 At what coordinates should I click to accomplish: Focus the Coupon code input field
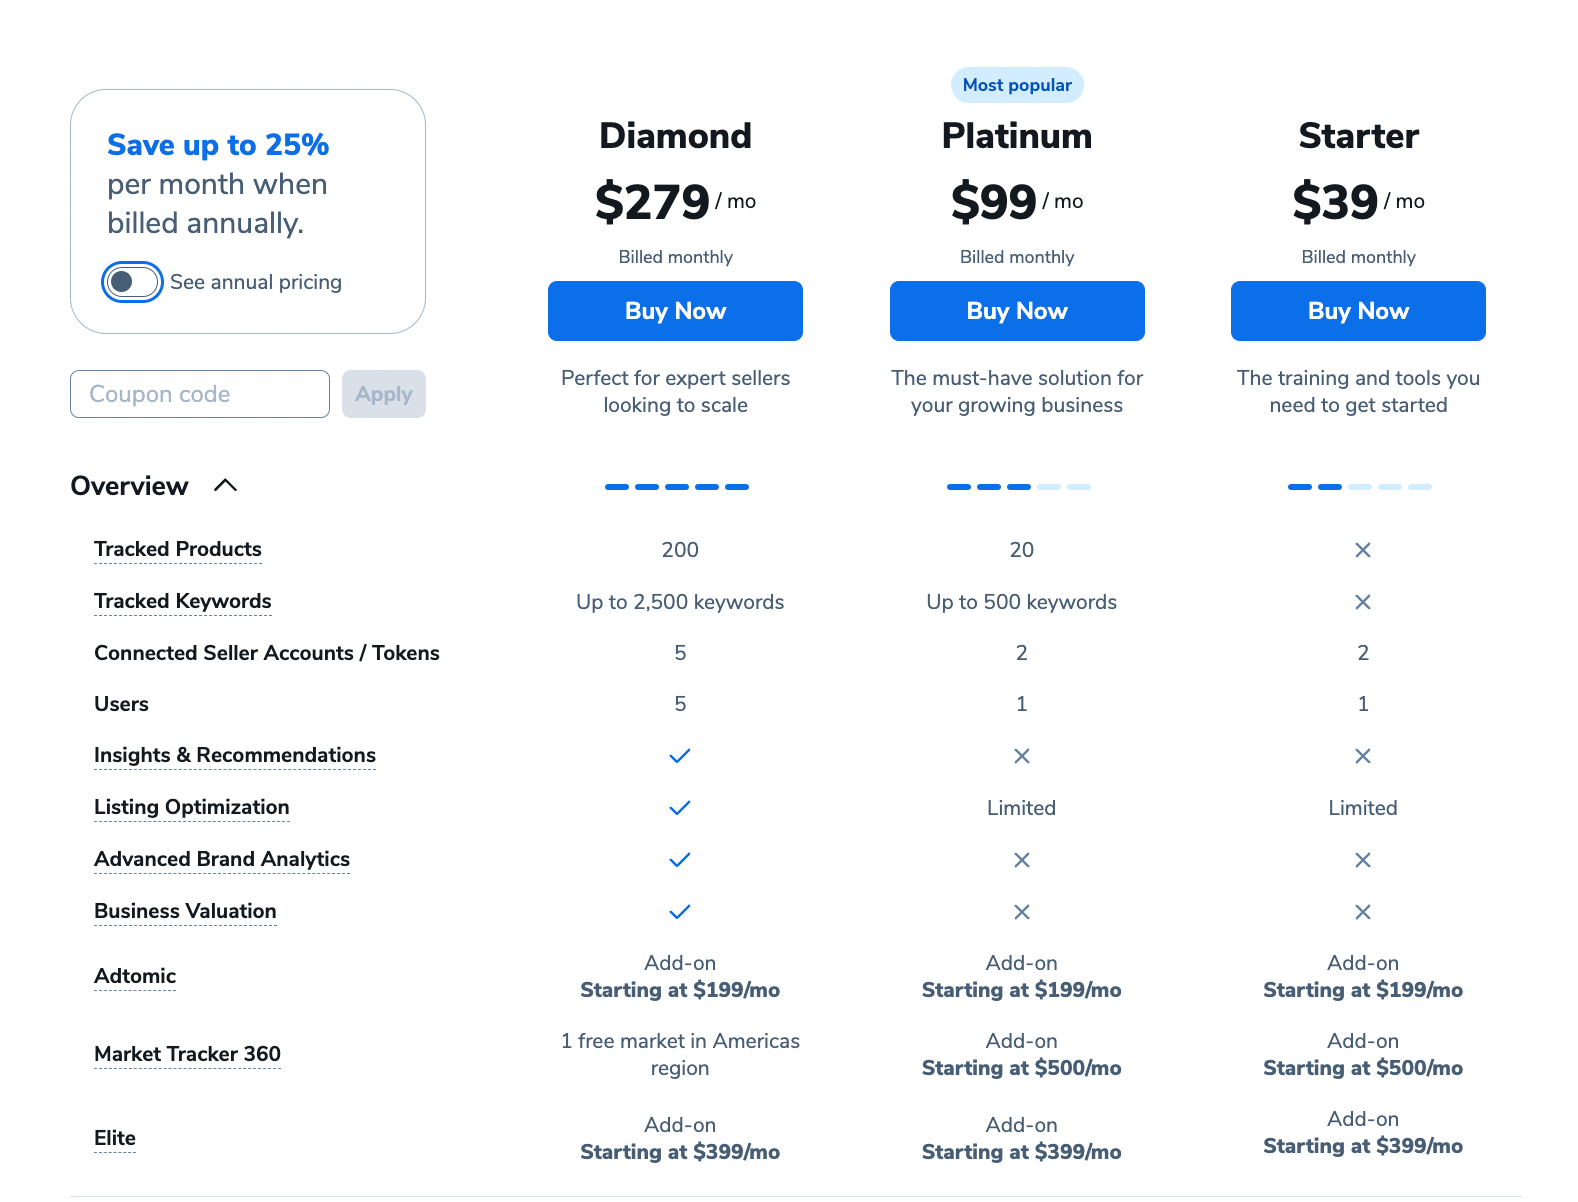(200, 394)
